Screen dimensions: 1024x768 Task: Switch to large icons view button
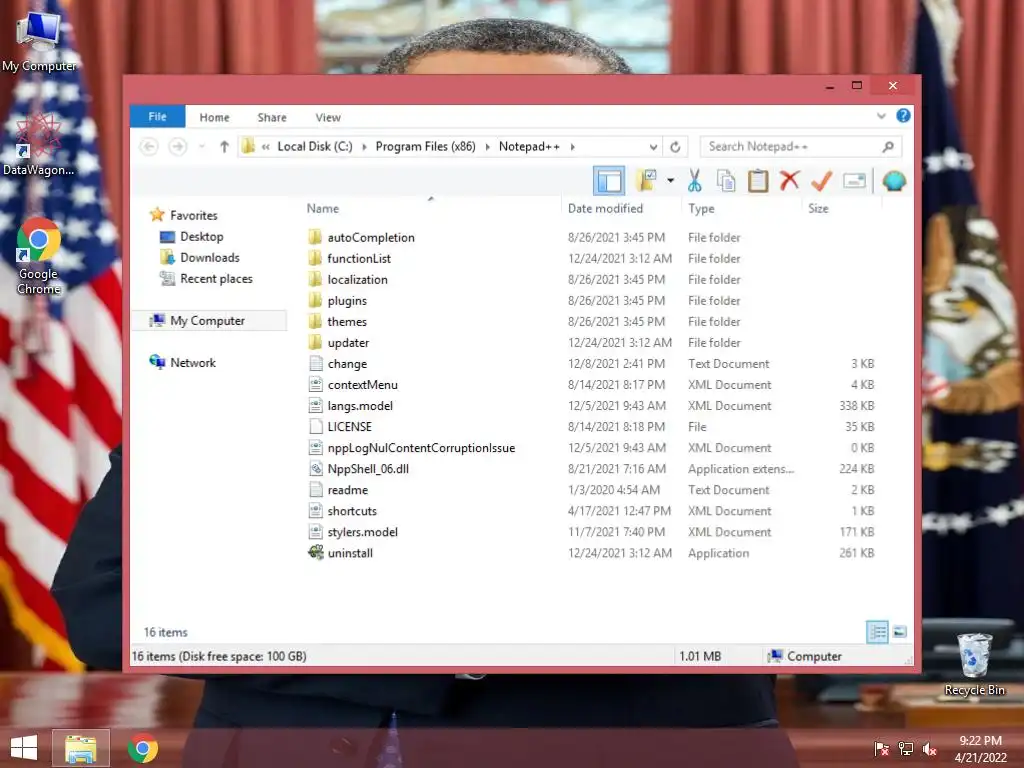pos(900,632)
